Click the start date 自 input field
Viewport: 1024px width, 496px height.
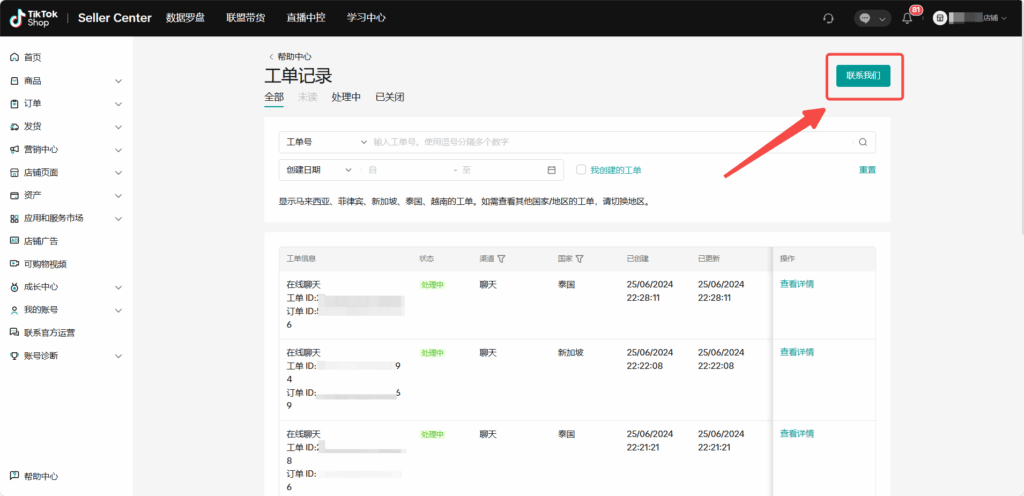[408, 170]
